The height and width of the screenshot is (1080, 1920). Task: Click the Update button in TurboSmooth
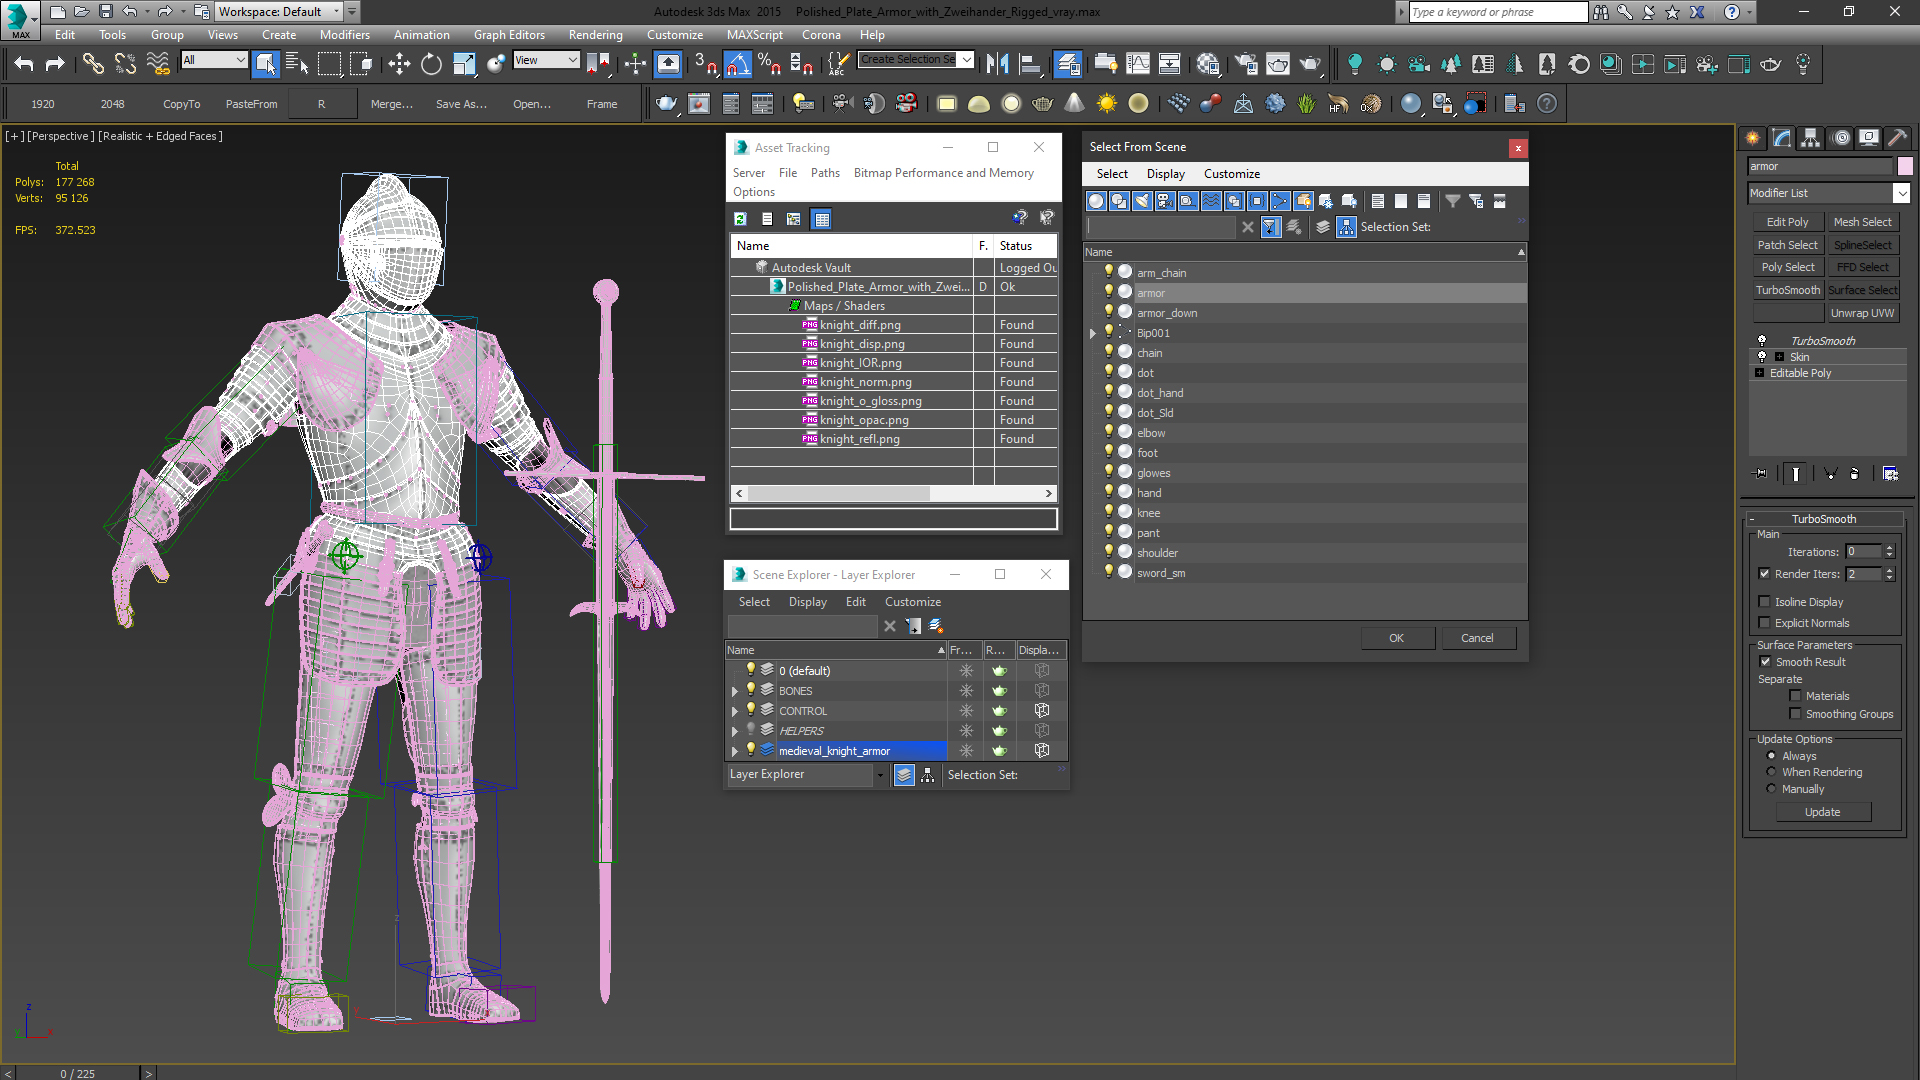click(1823, 812)
